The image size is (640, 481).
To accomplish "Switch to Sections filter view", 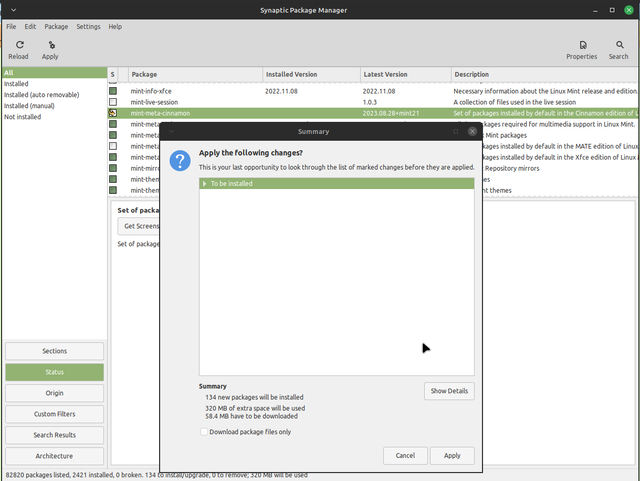I will (x=54, y=351).
